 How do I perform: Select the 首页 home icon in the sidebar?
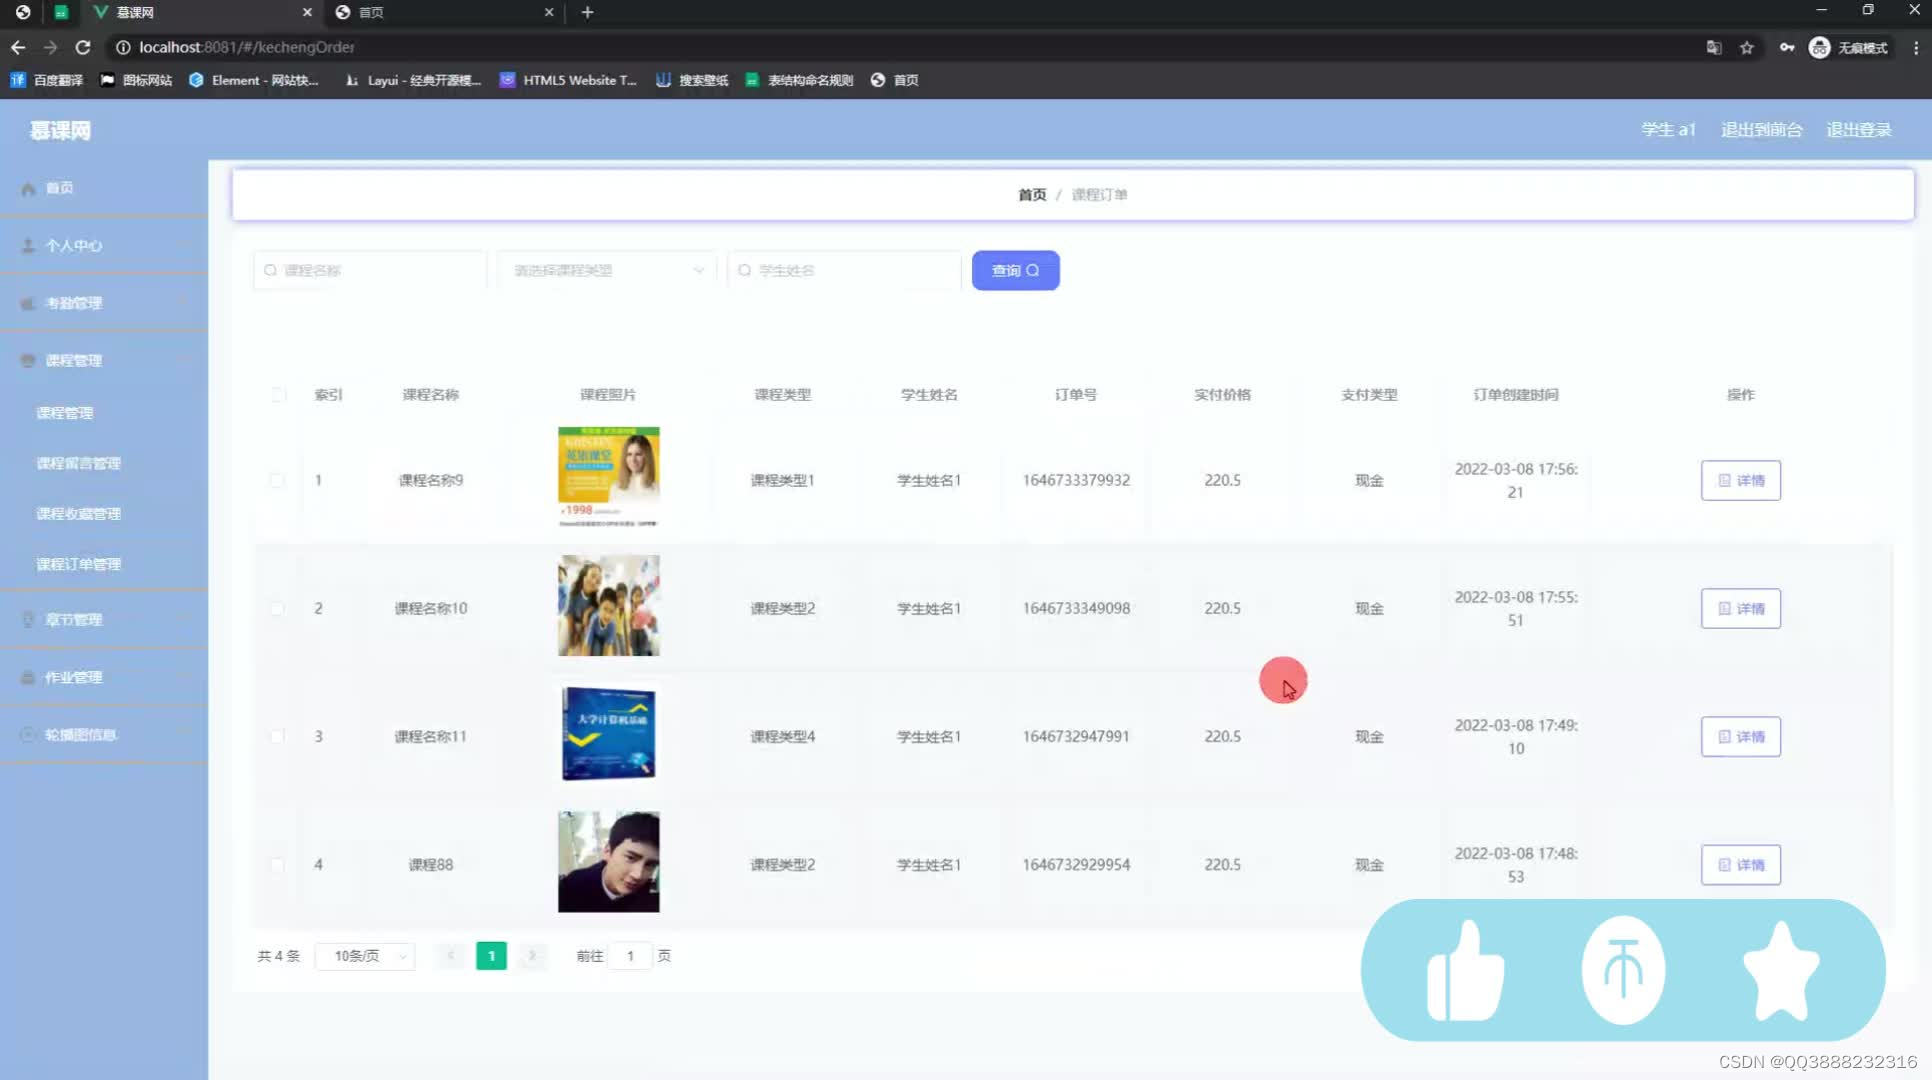pos(28,188)
